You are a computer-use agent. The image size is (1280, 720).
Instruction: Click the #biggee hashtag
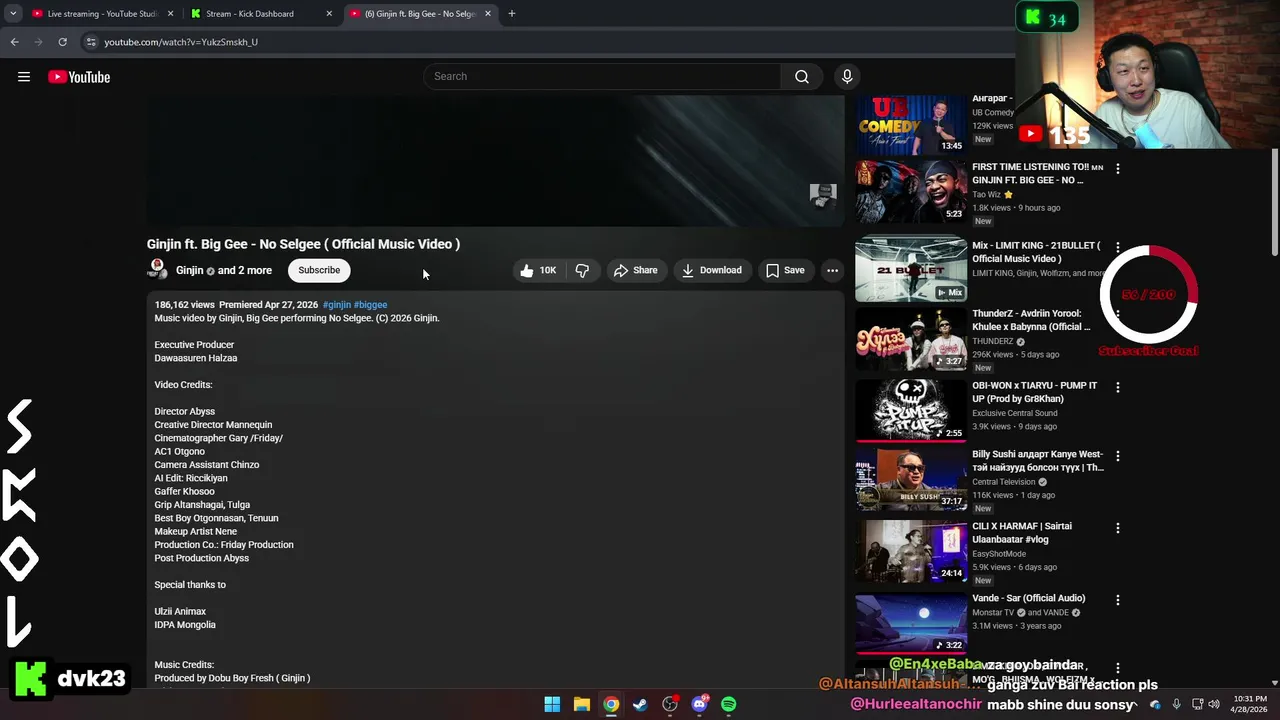(x=370, y=305)
